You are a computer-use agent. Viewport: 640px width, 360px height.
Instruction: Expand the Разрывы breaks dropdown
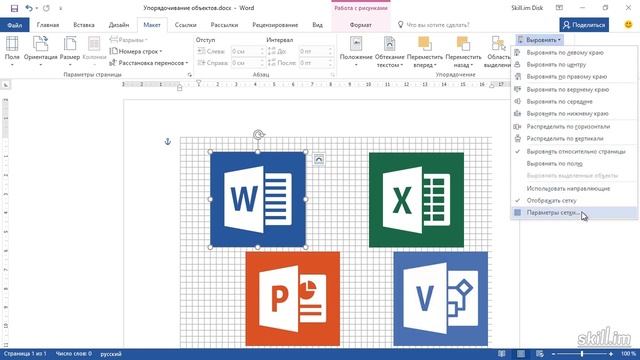point(129,40)
